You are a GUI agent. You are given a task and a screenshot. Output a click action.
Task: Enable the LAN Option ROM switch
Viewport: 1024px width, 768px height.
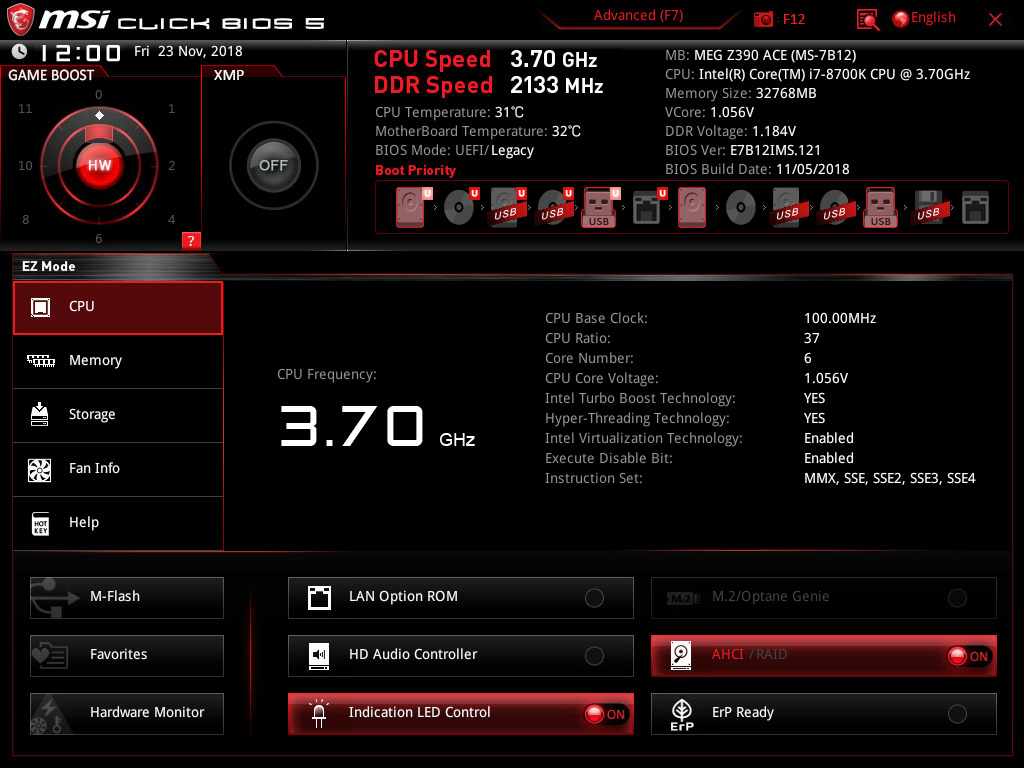tap(594, 598)
